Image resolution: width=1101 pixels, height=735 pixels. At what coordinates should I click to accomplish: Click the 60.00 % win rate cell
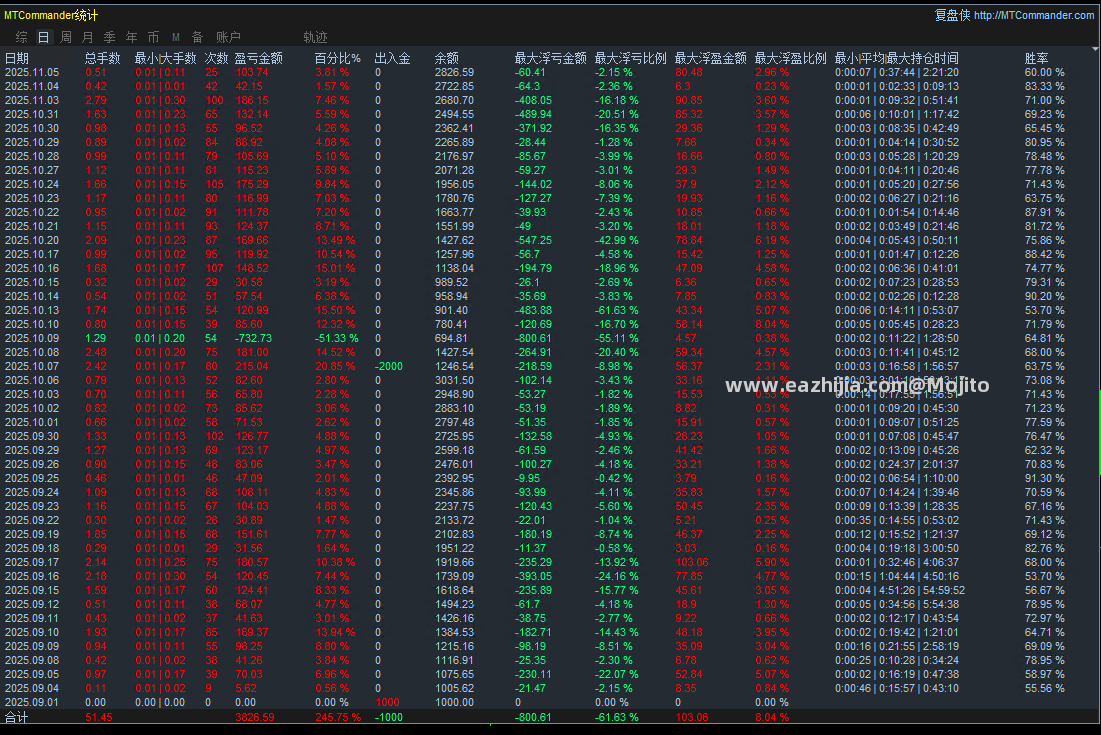coord(1045,72)
